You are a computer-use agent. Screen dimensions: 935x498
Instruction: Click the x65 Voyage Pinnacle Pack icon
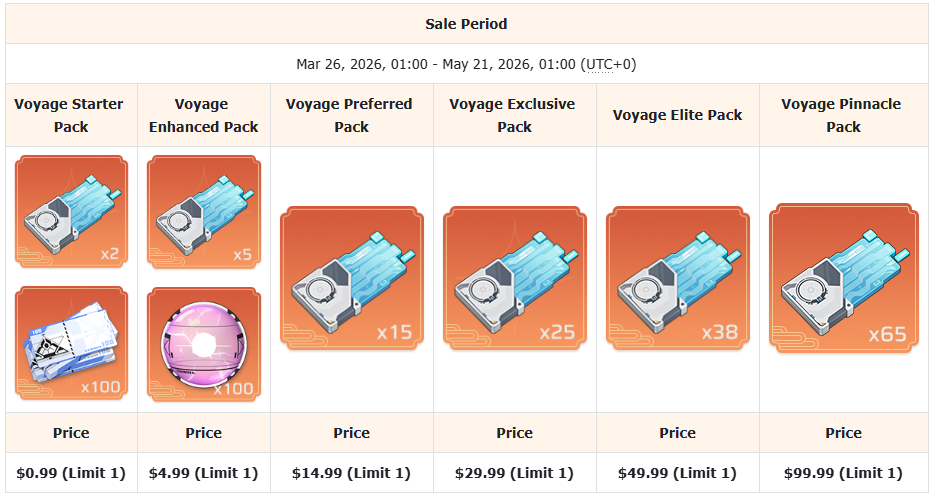click(x=843, y=279)
